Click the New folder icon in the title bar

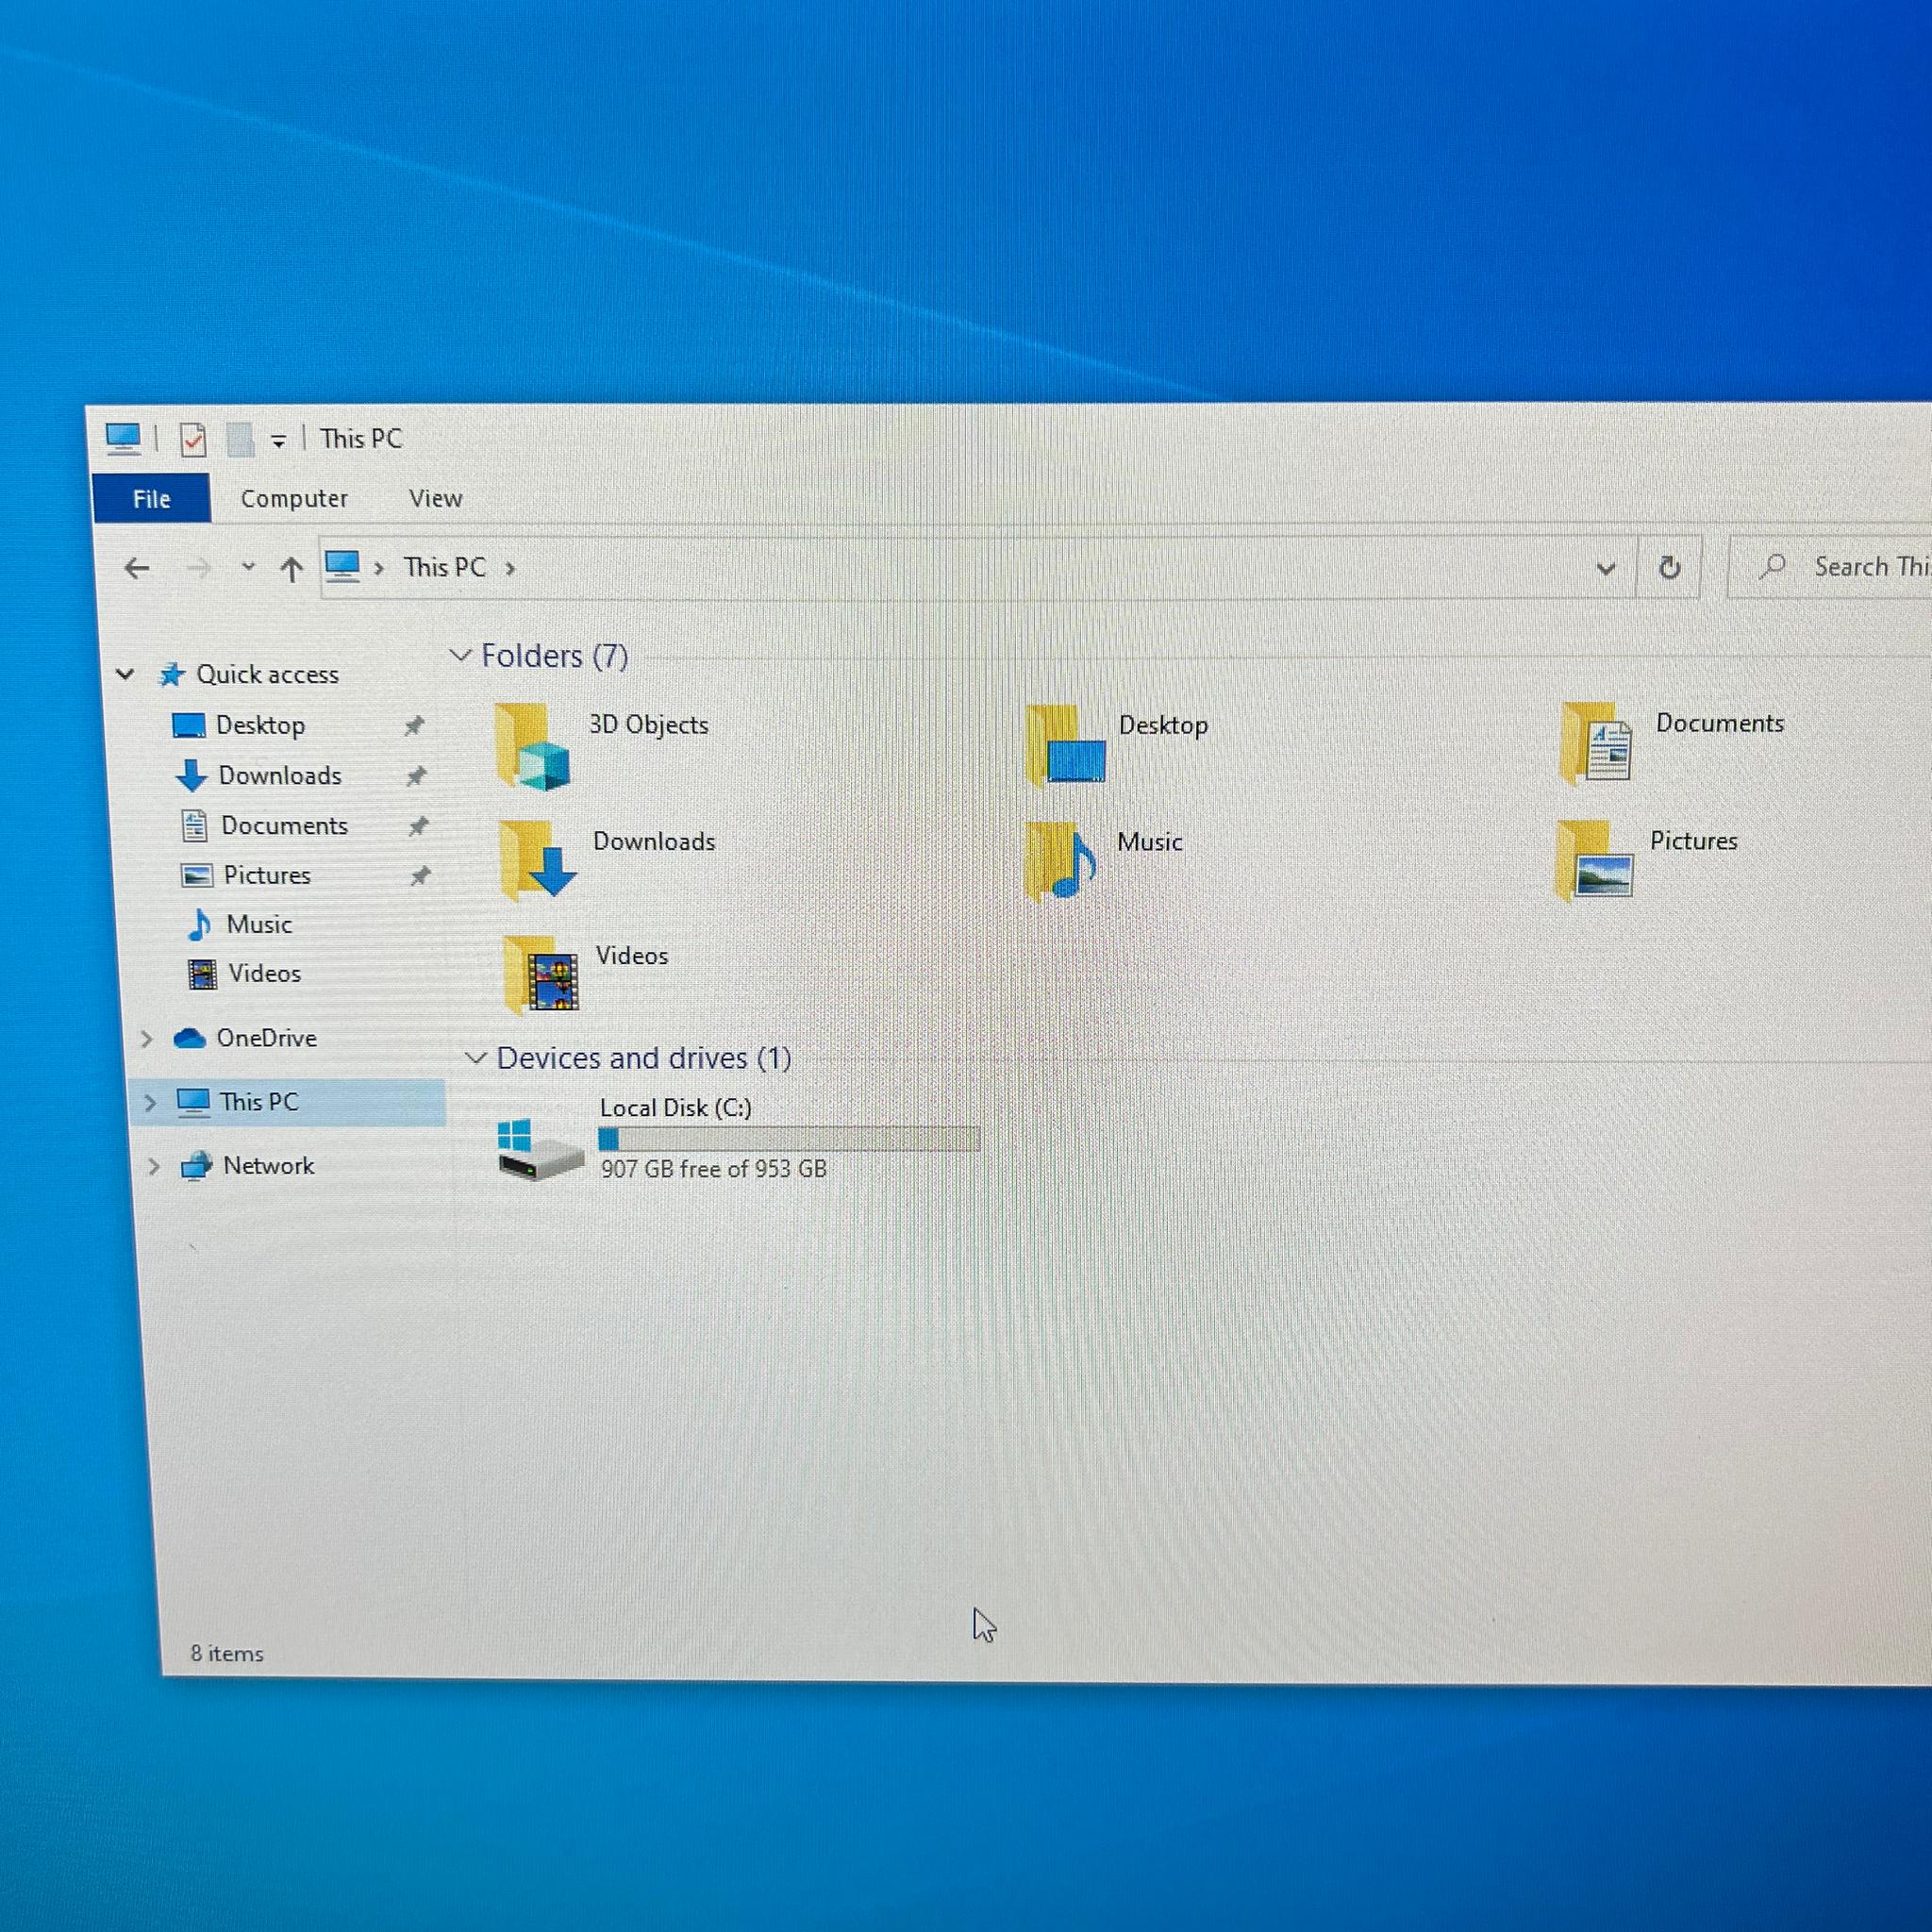240,439
